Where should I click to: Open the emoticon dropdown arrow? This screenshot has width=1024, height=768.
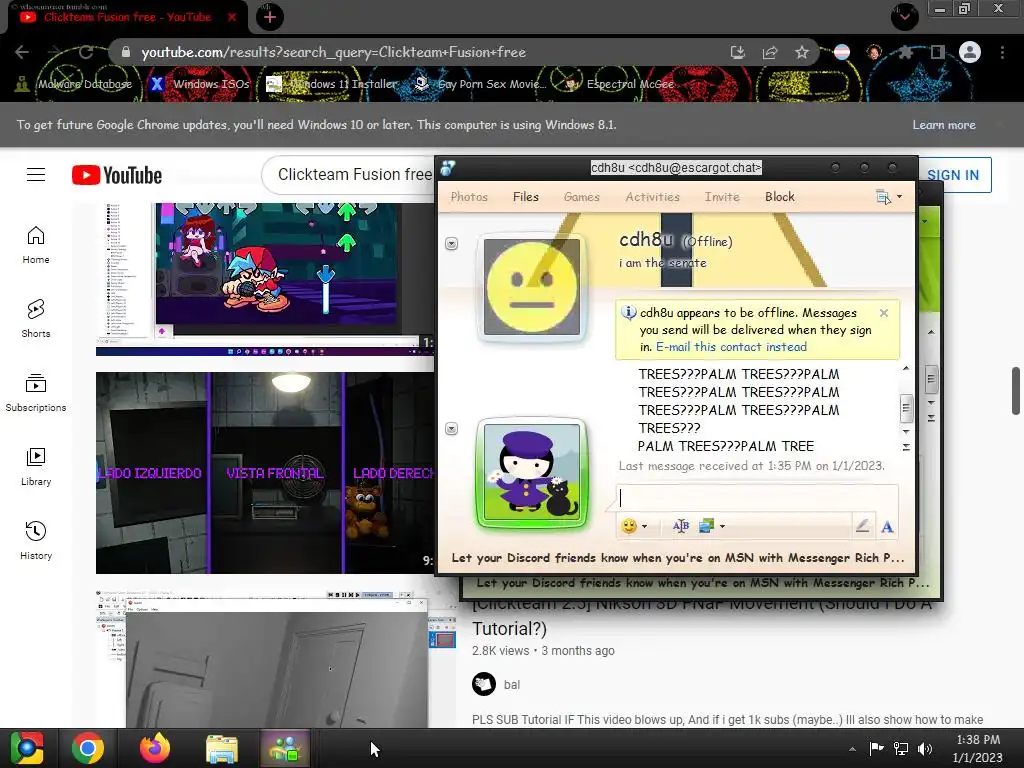click(x=645, y=526)
